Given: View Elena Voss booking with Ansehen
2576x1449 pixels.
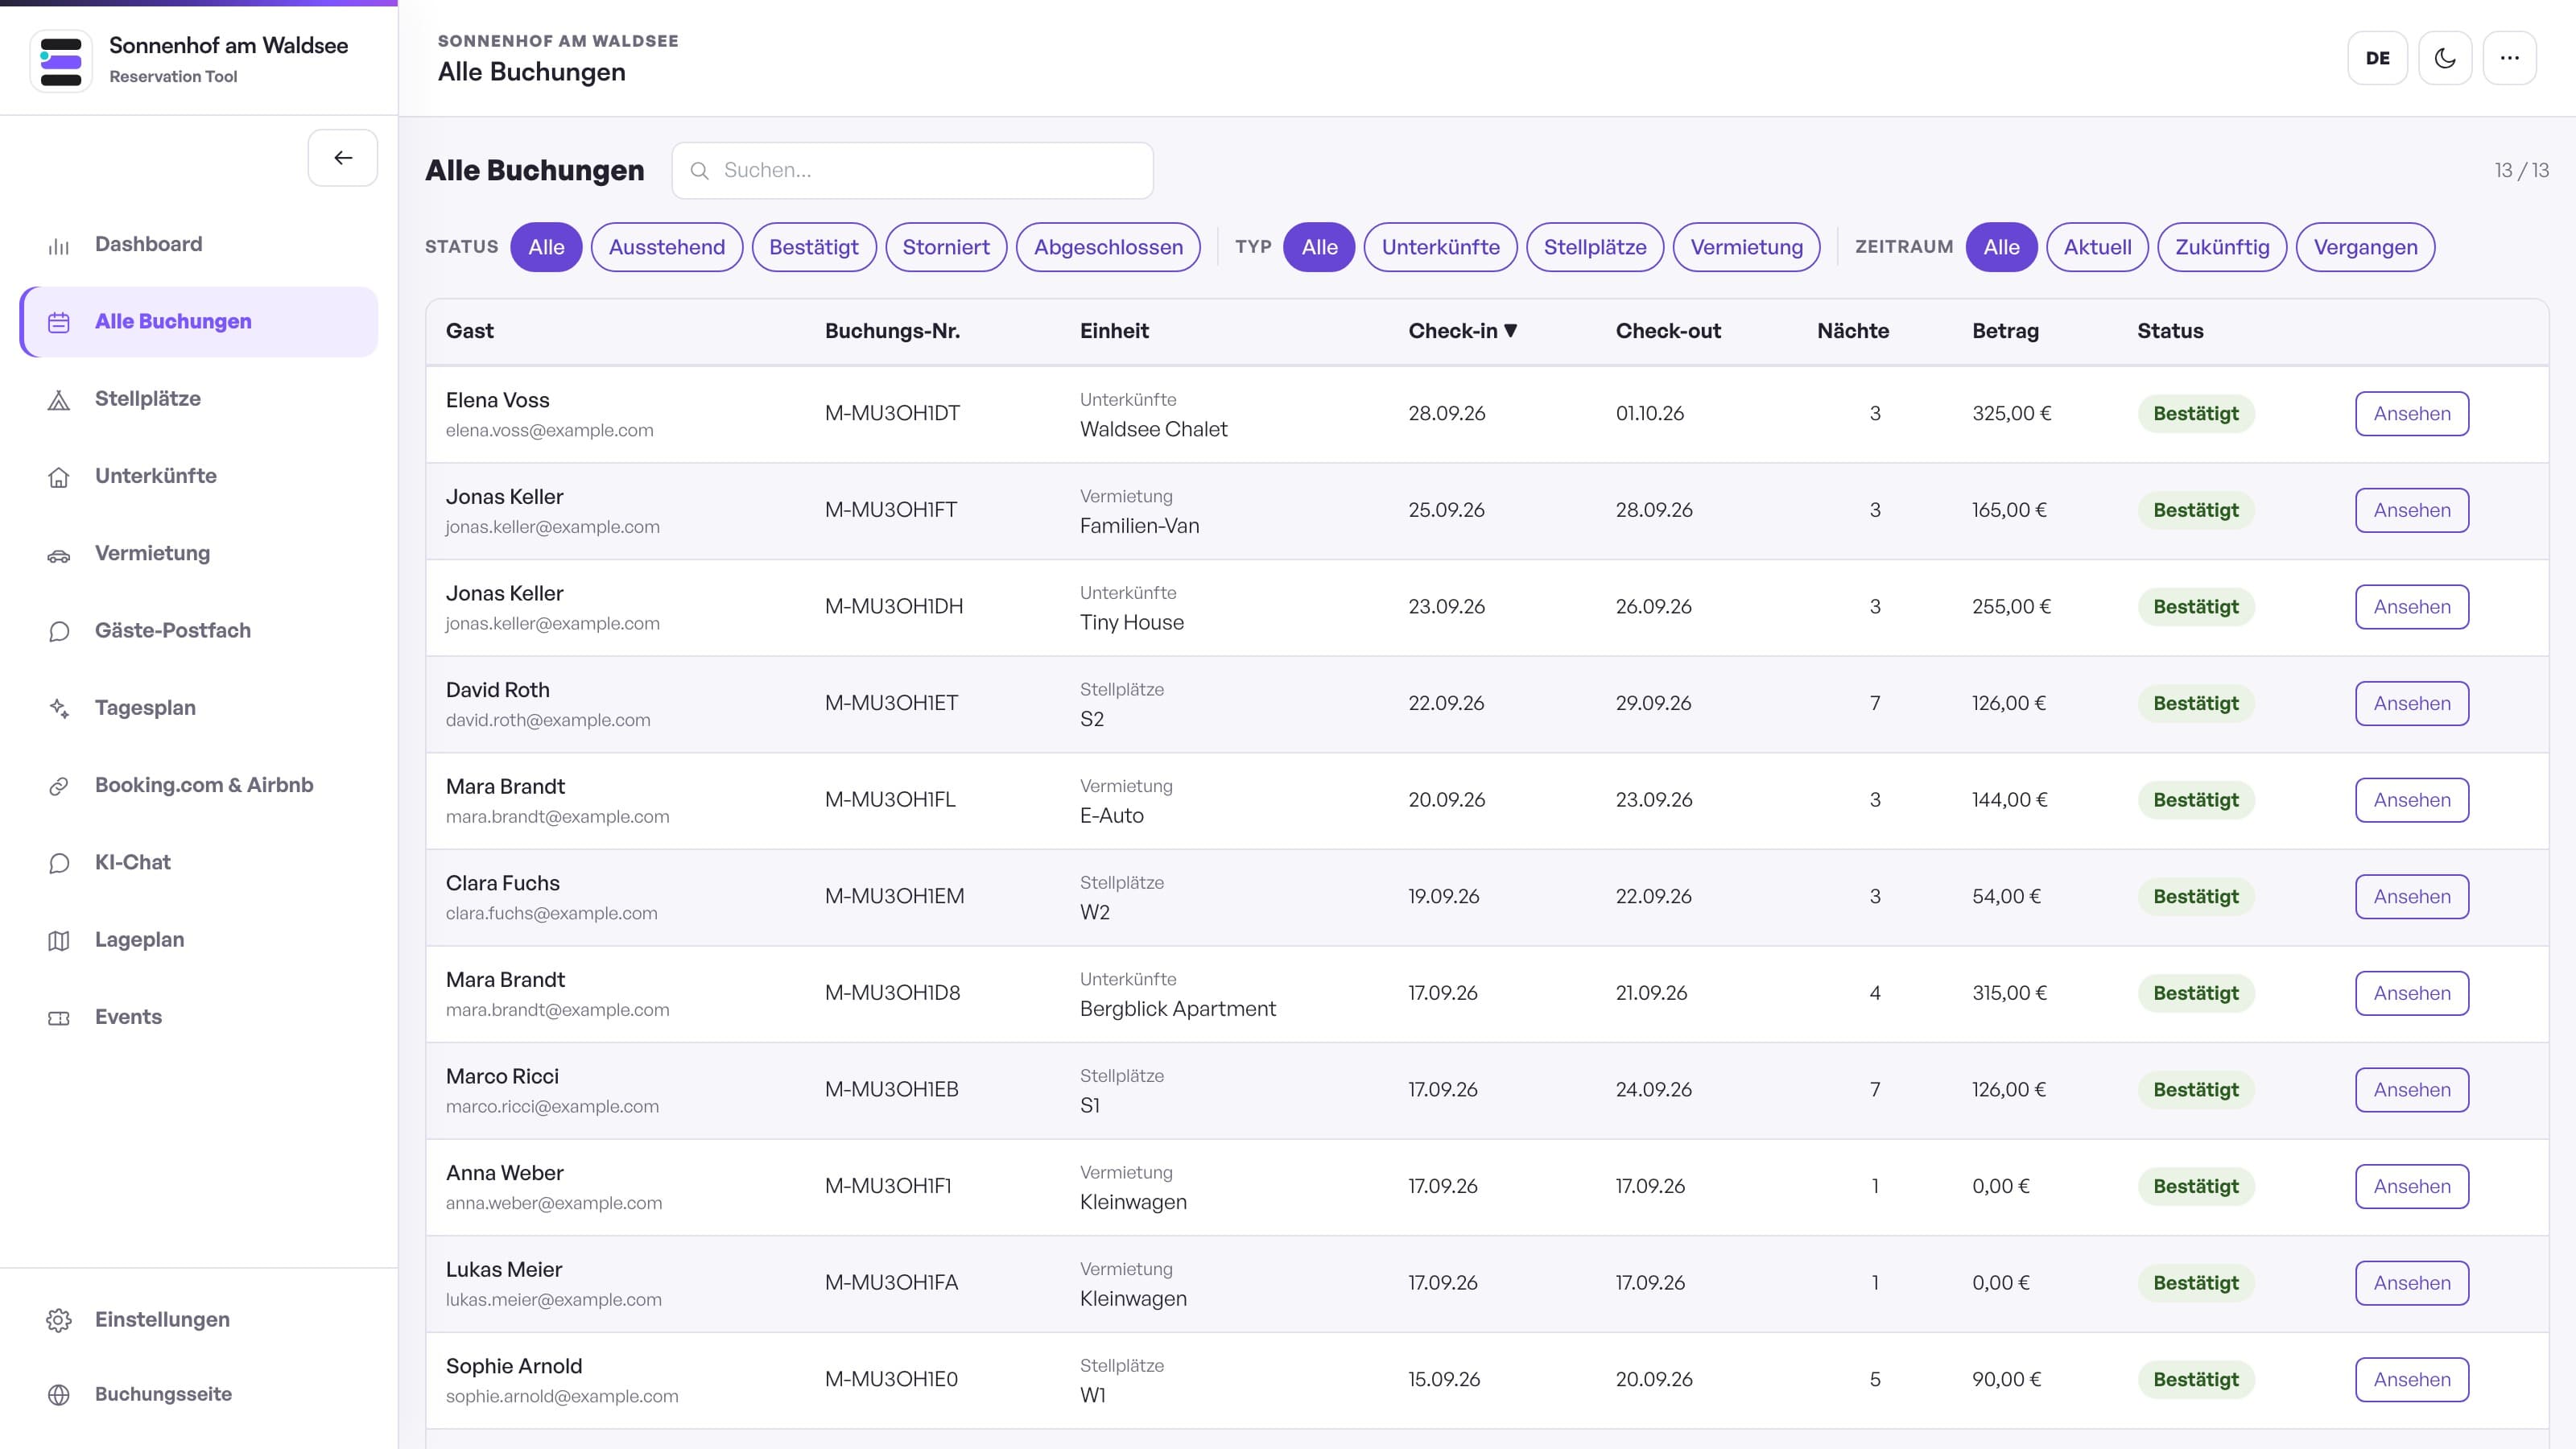Looking at the screenshot, I should 2412,414.
